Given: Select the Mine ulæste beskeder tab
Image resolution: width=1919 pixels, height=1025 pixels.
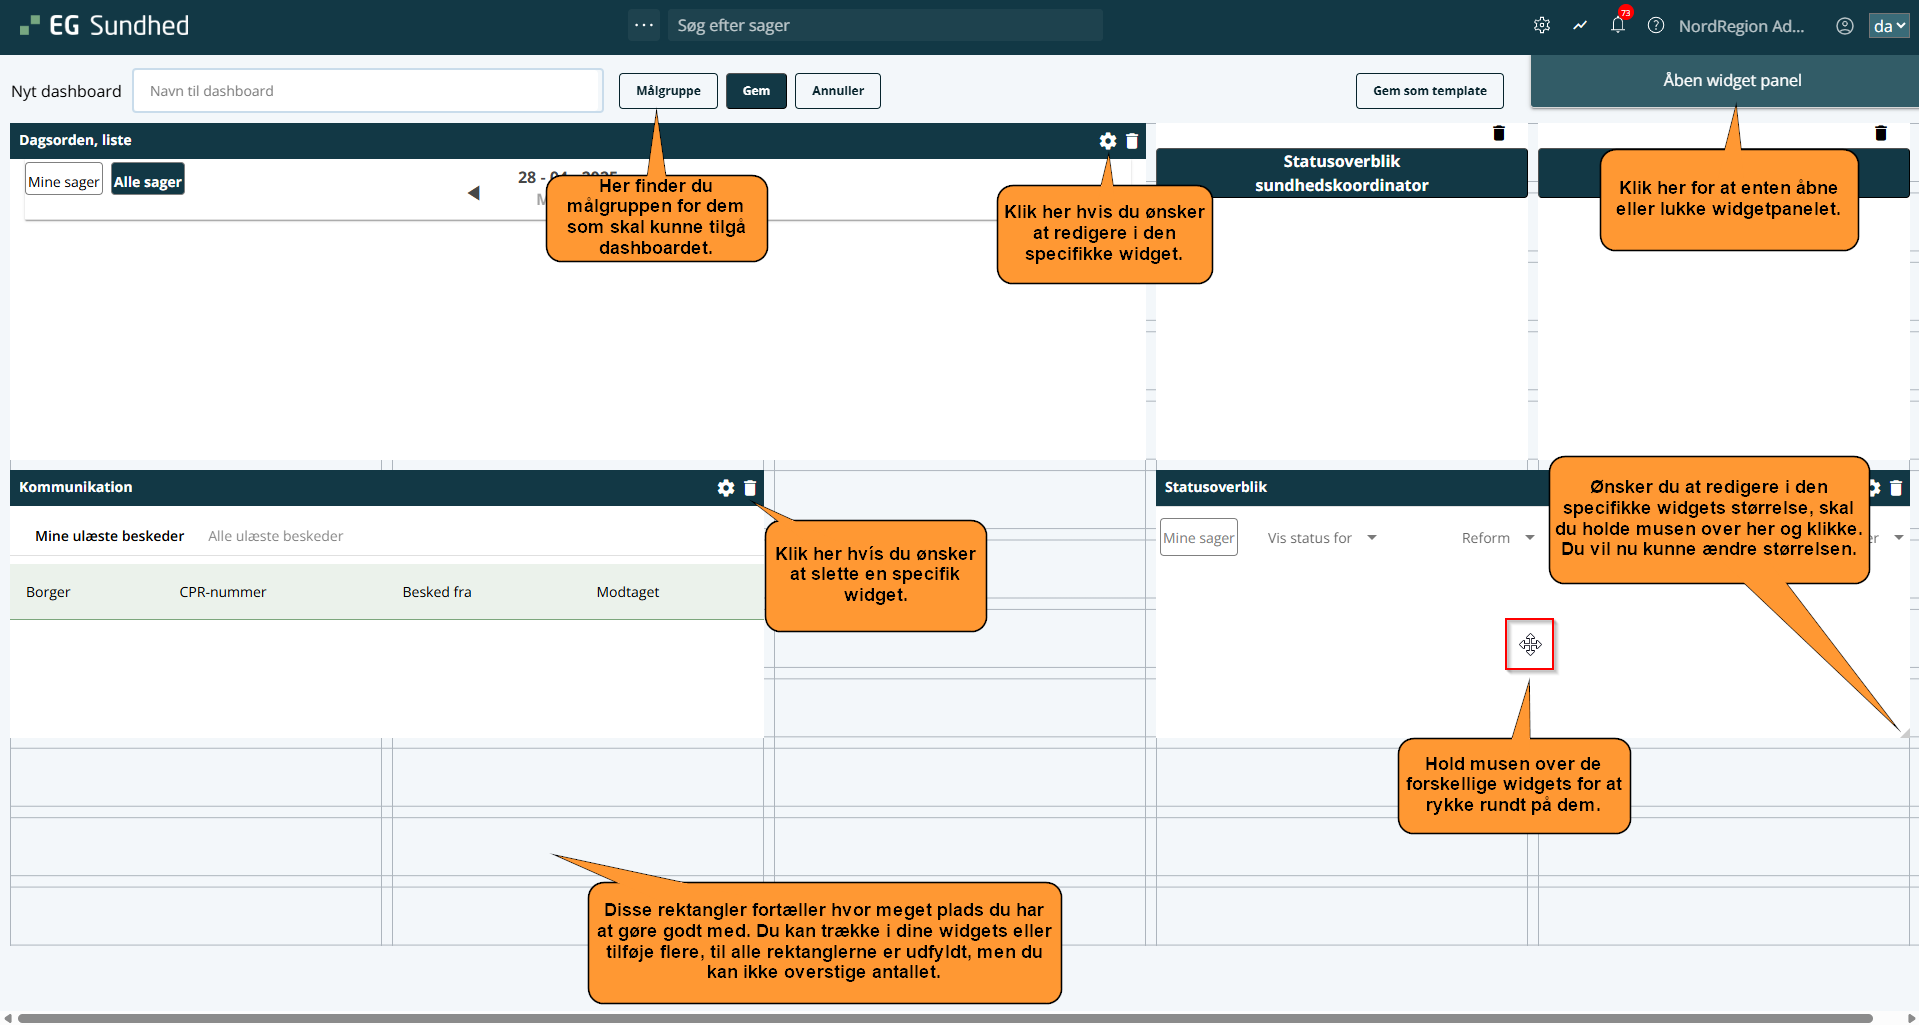Looking at the screenshot, I should pyautogui.click(x=109, y=536).
